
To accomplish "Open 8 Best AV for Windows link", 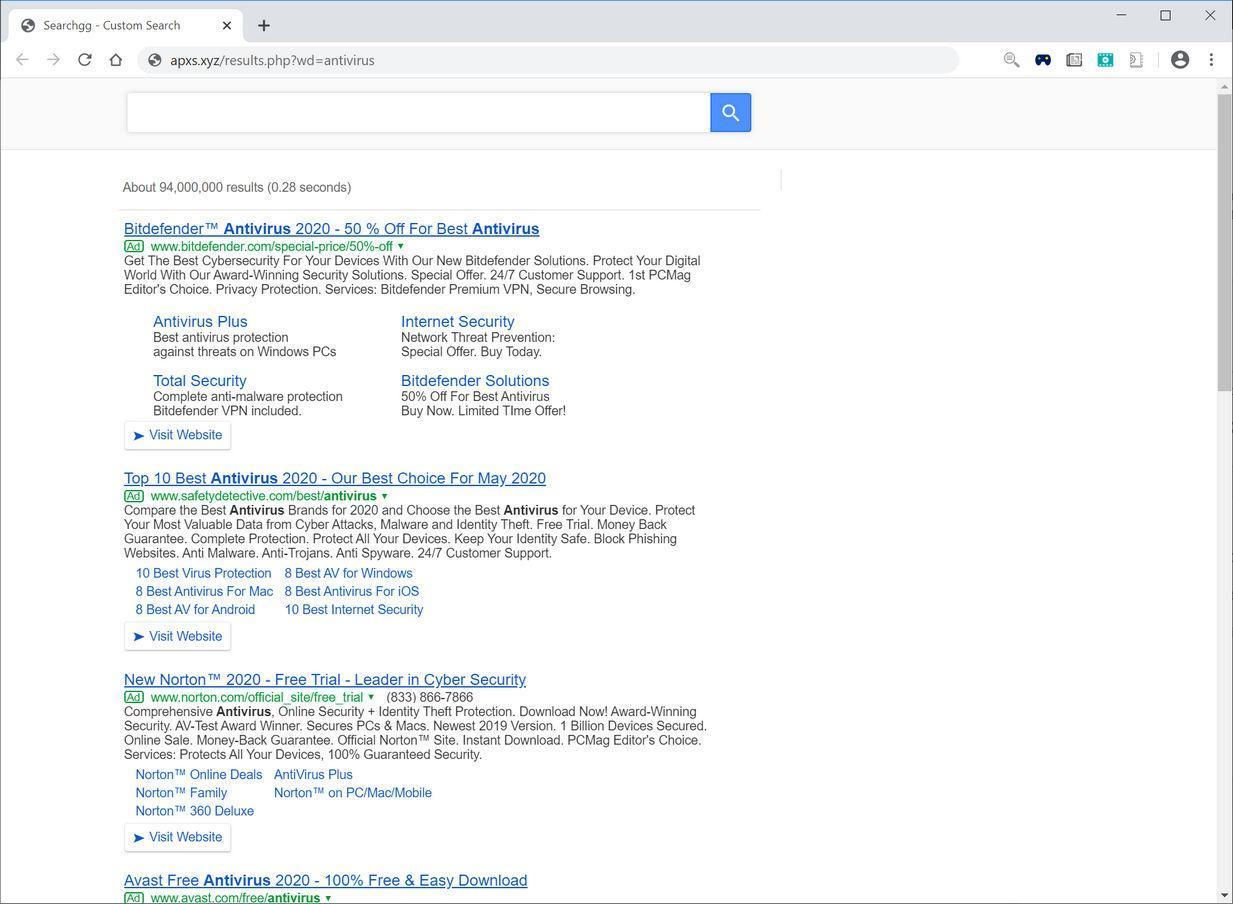I will pyautogui.click(x=349, y=573).
